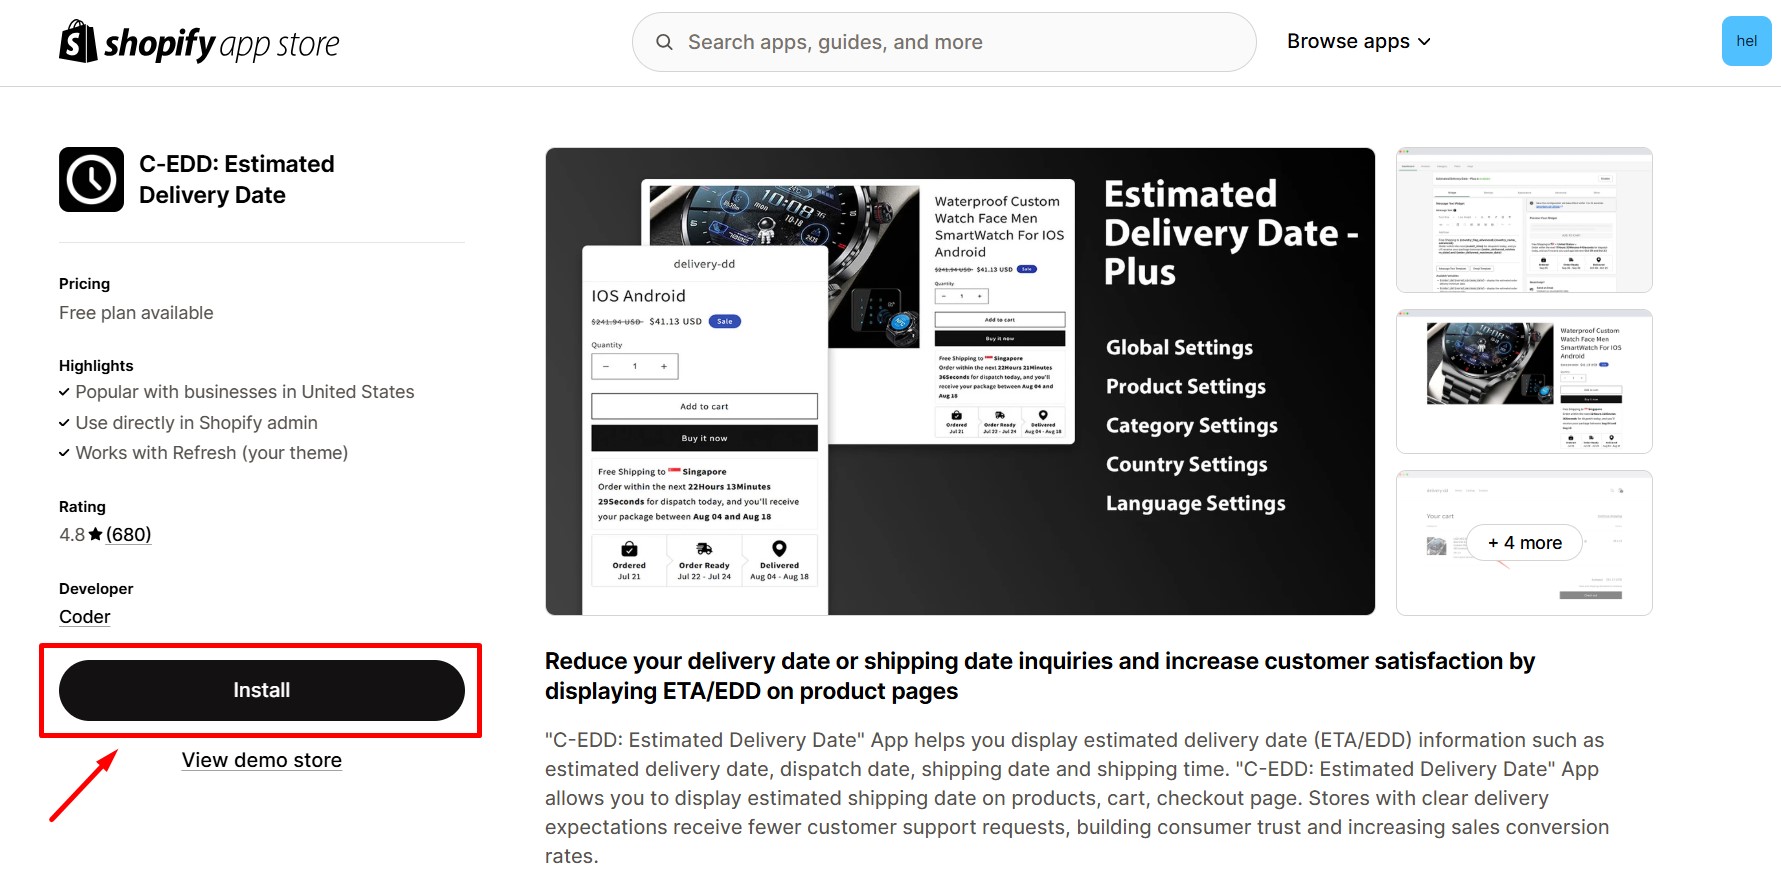Open the (680) reviews link
1781x888 pixels.
(x=129, y=534)
